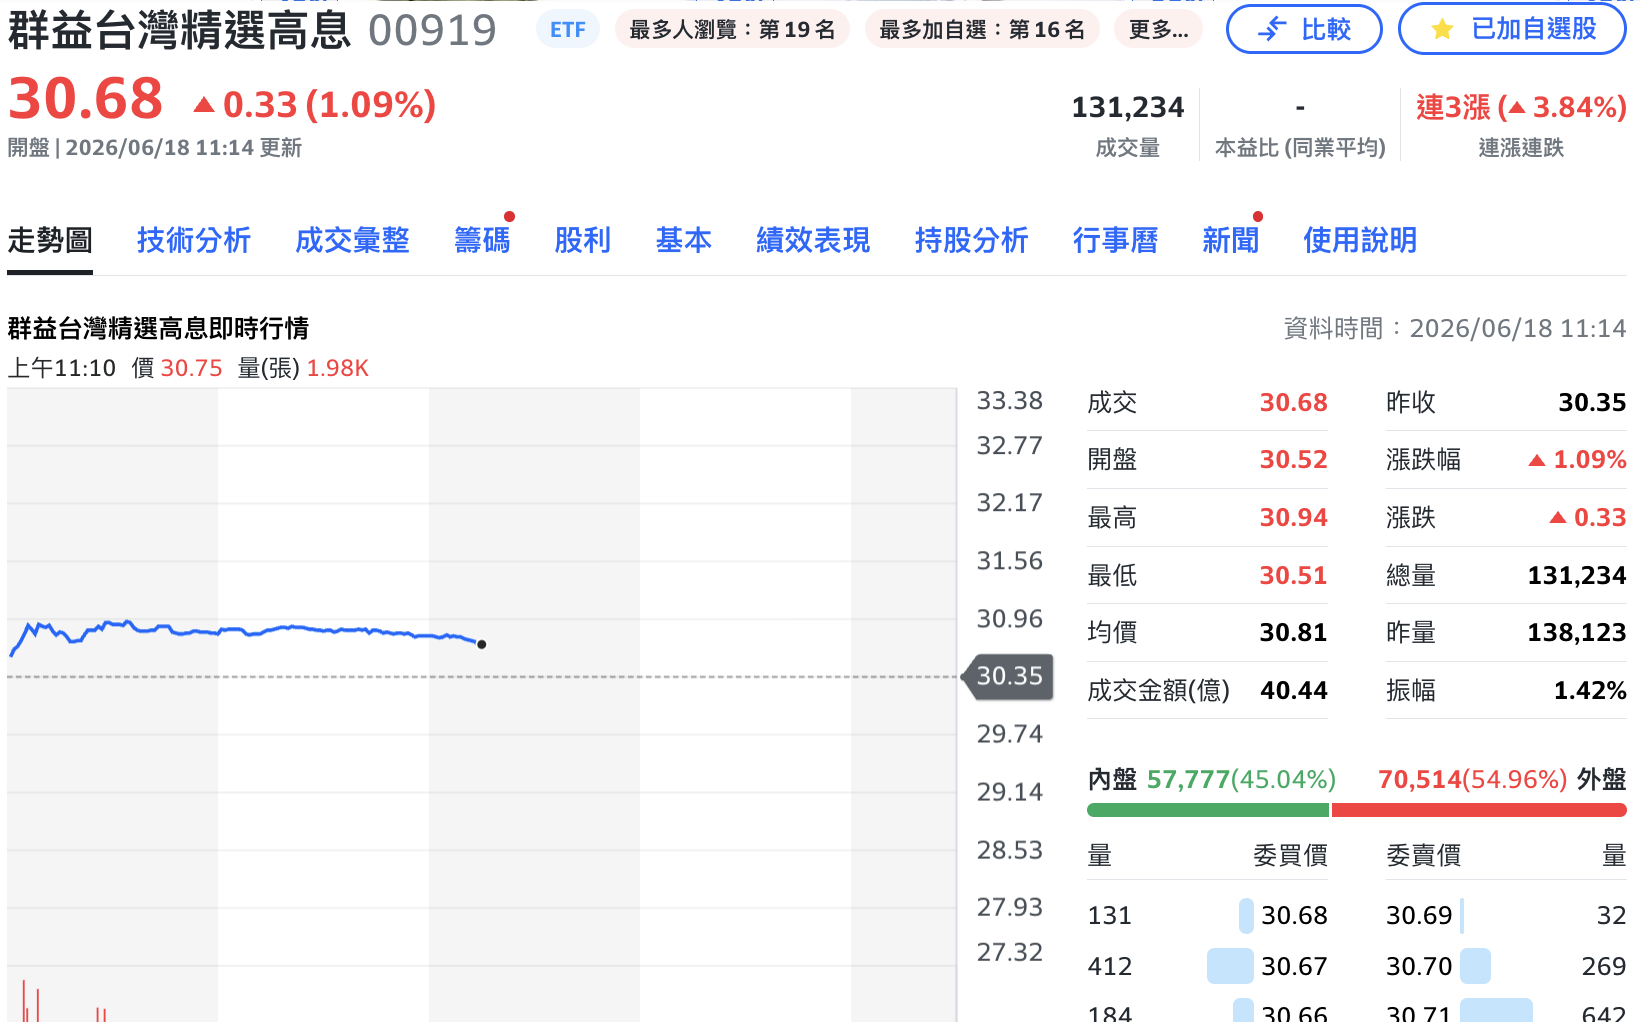Click the 開盤 30.52 value
The height and width of the screenshot is (1022, 1640).
coord(1293,459)
